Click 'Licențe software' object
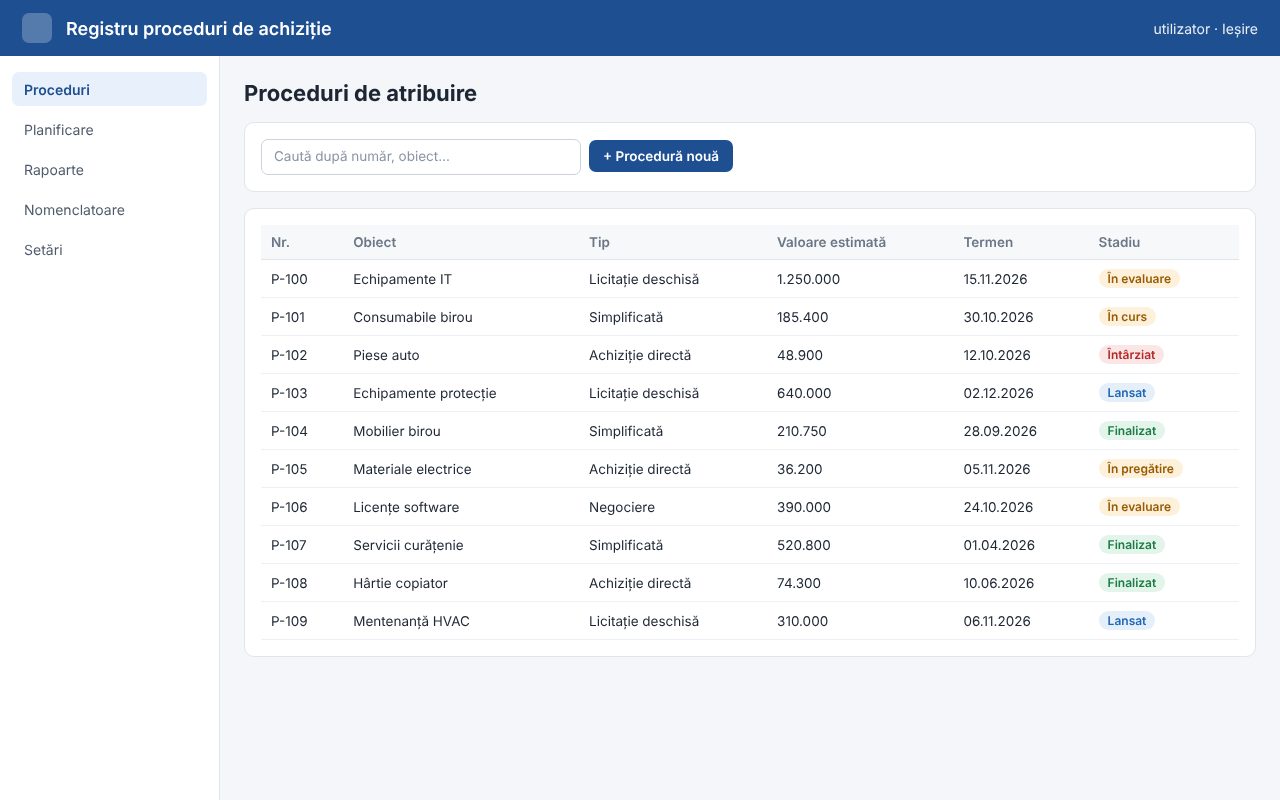Image resolution: width=1280 pixels, height=800 pixels. 406,507
